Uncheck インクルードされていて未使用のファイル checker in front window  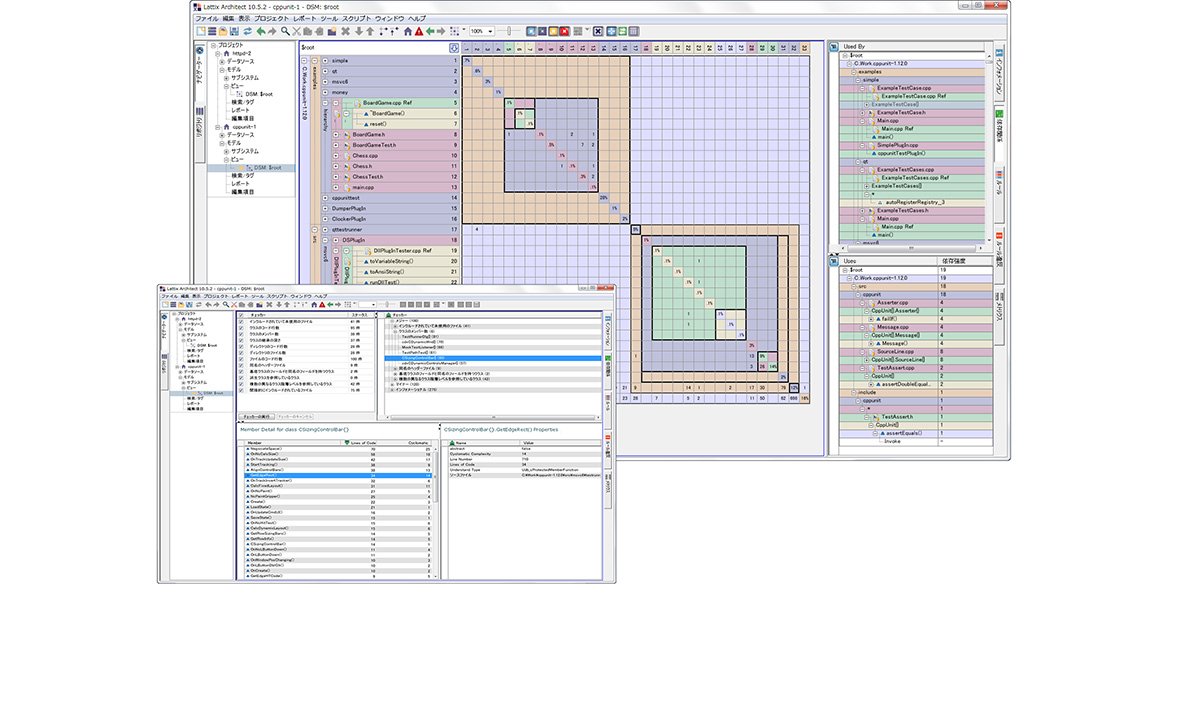(241, 321)
